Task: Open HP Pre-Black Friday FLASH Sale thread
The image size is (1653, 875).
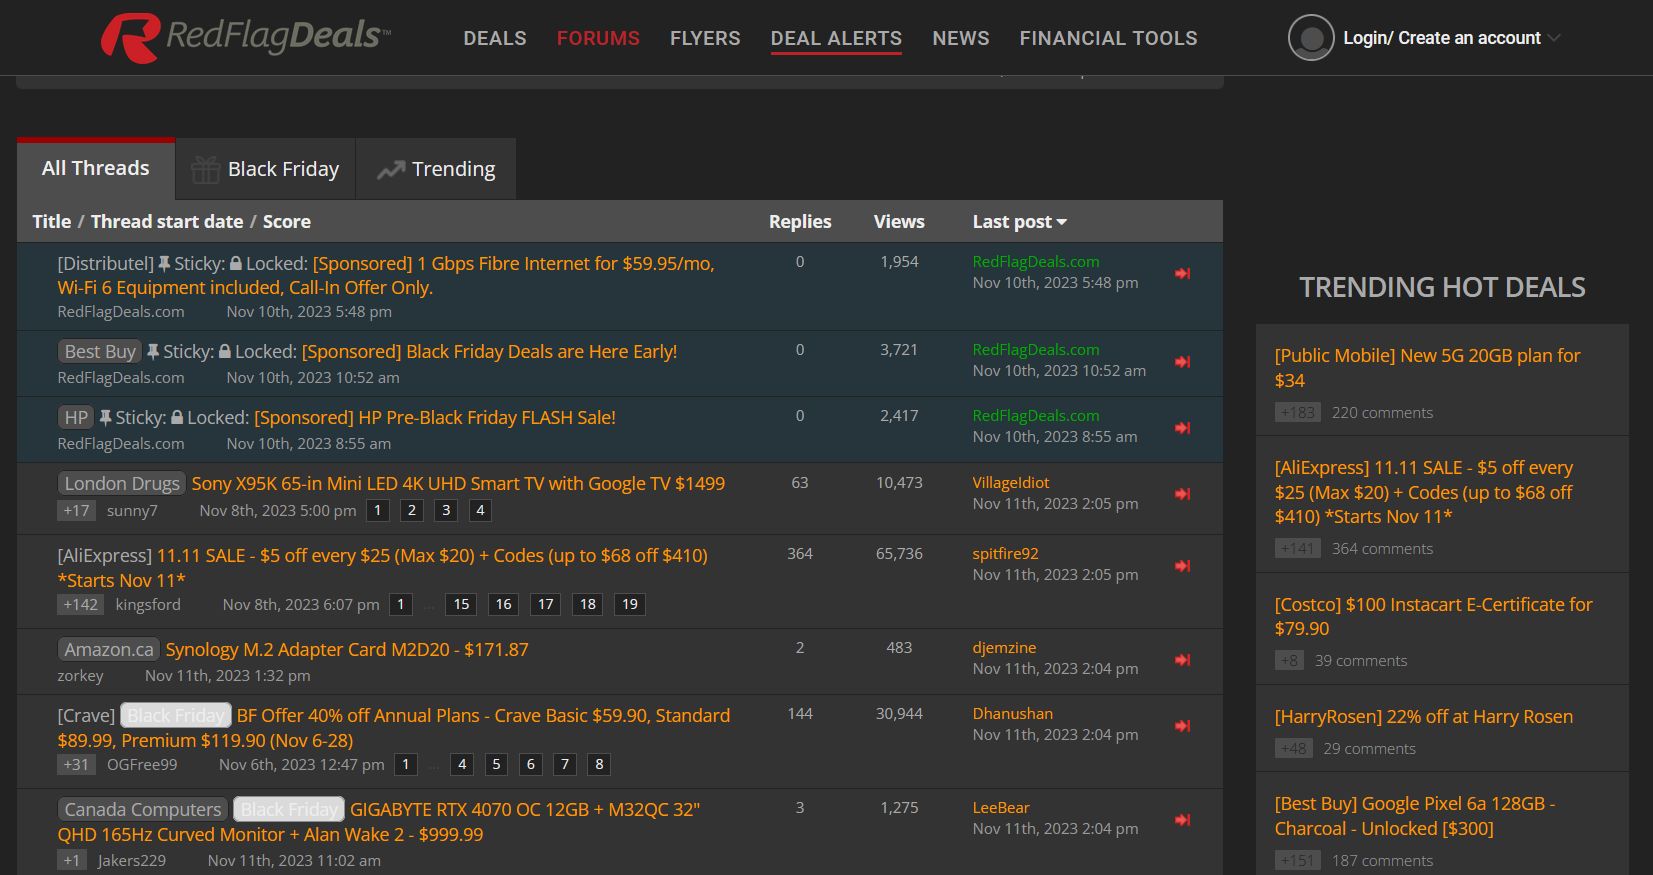Action: click(x=435, y=418)
